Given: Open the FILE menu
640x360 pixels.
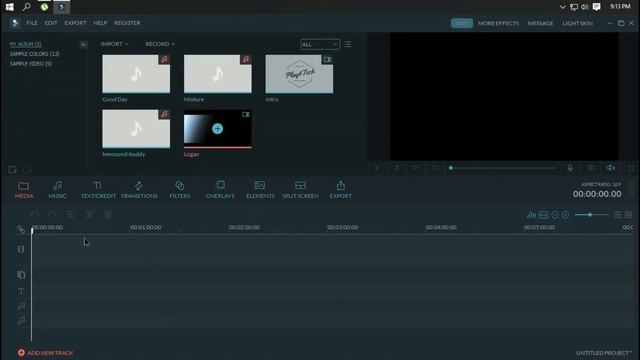Looking at the screenshot, I should click(32, 23).
